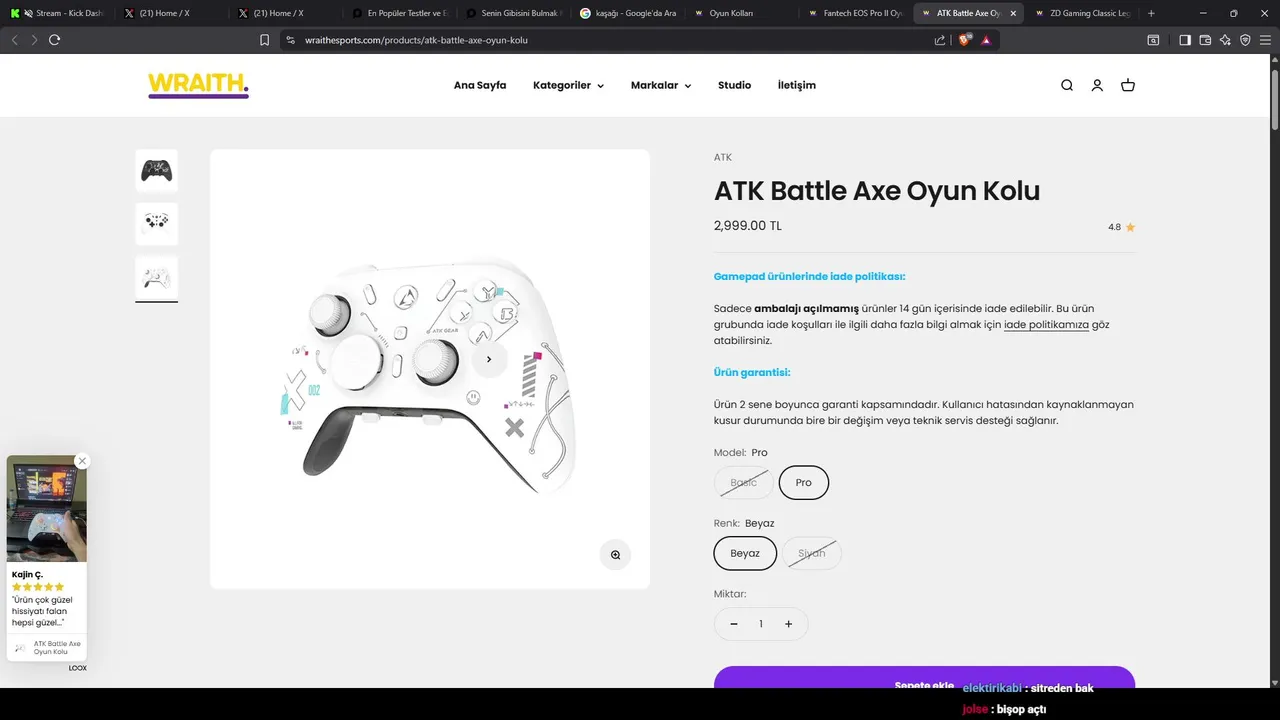Select the crossed-out Siyah color option

(811, 553)
